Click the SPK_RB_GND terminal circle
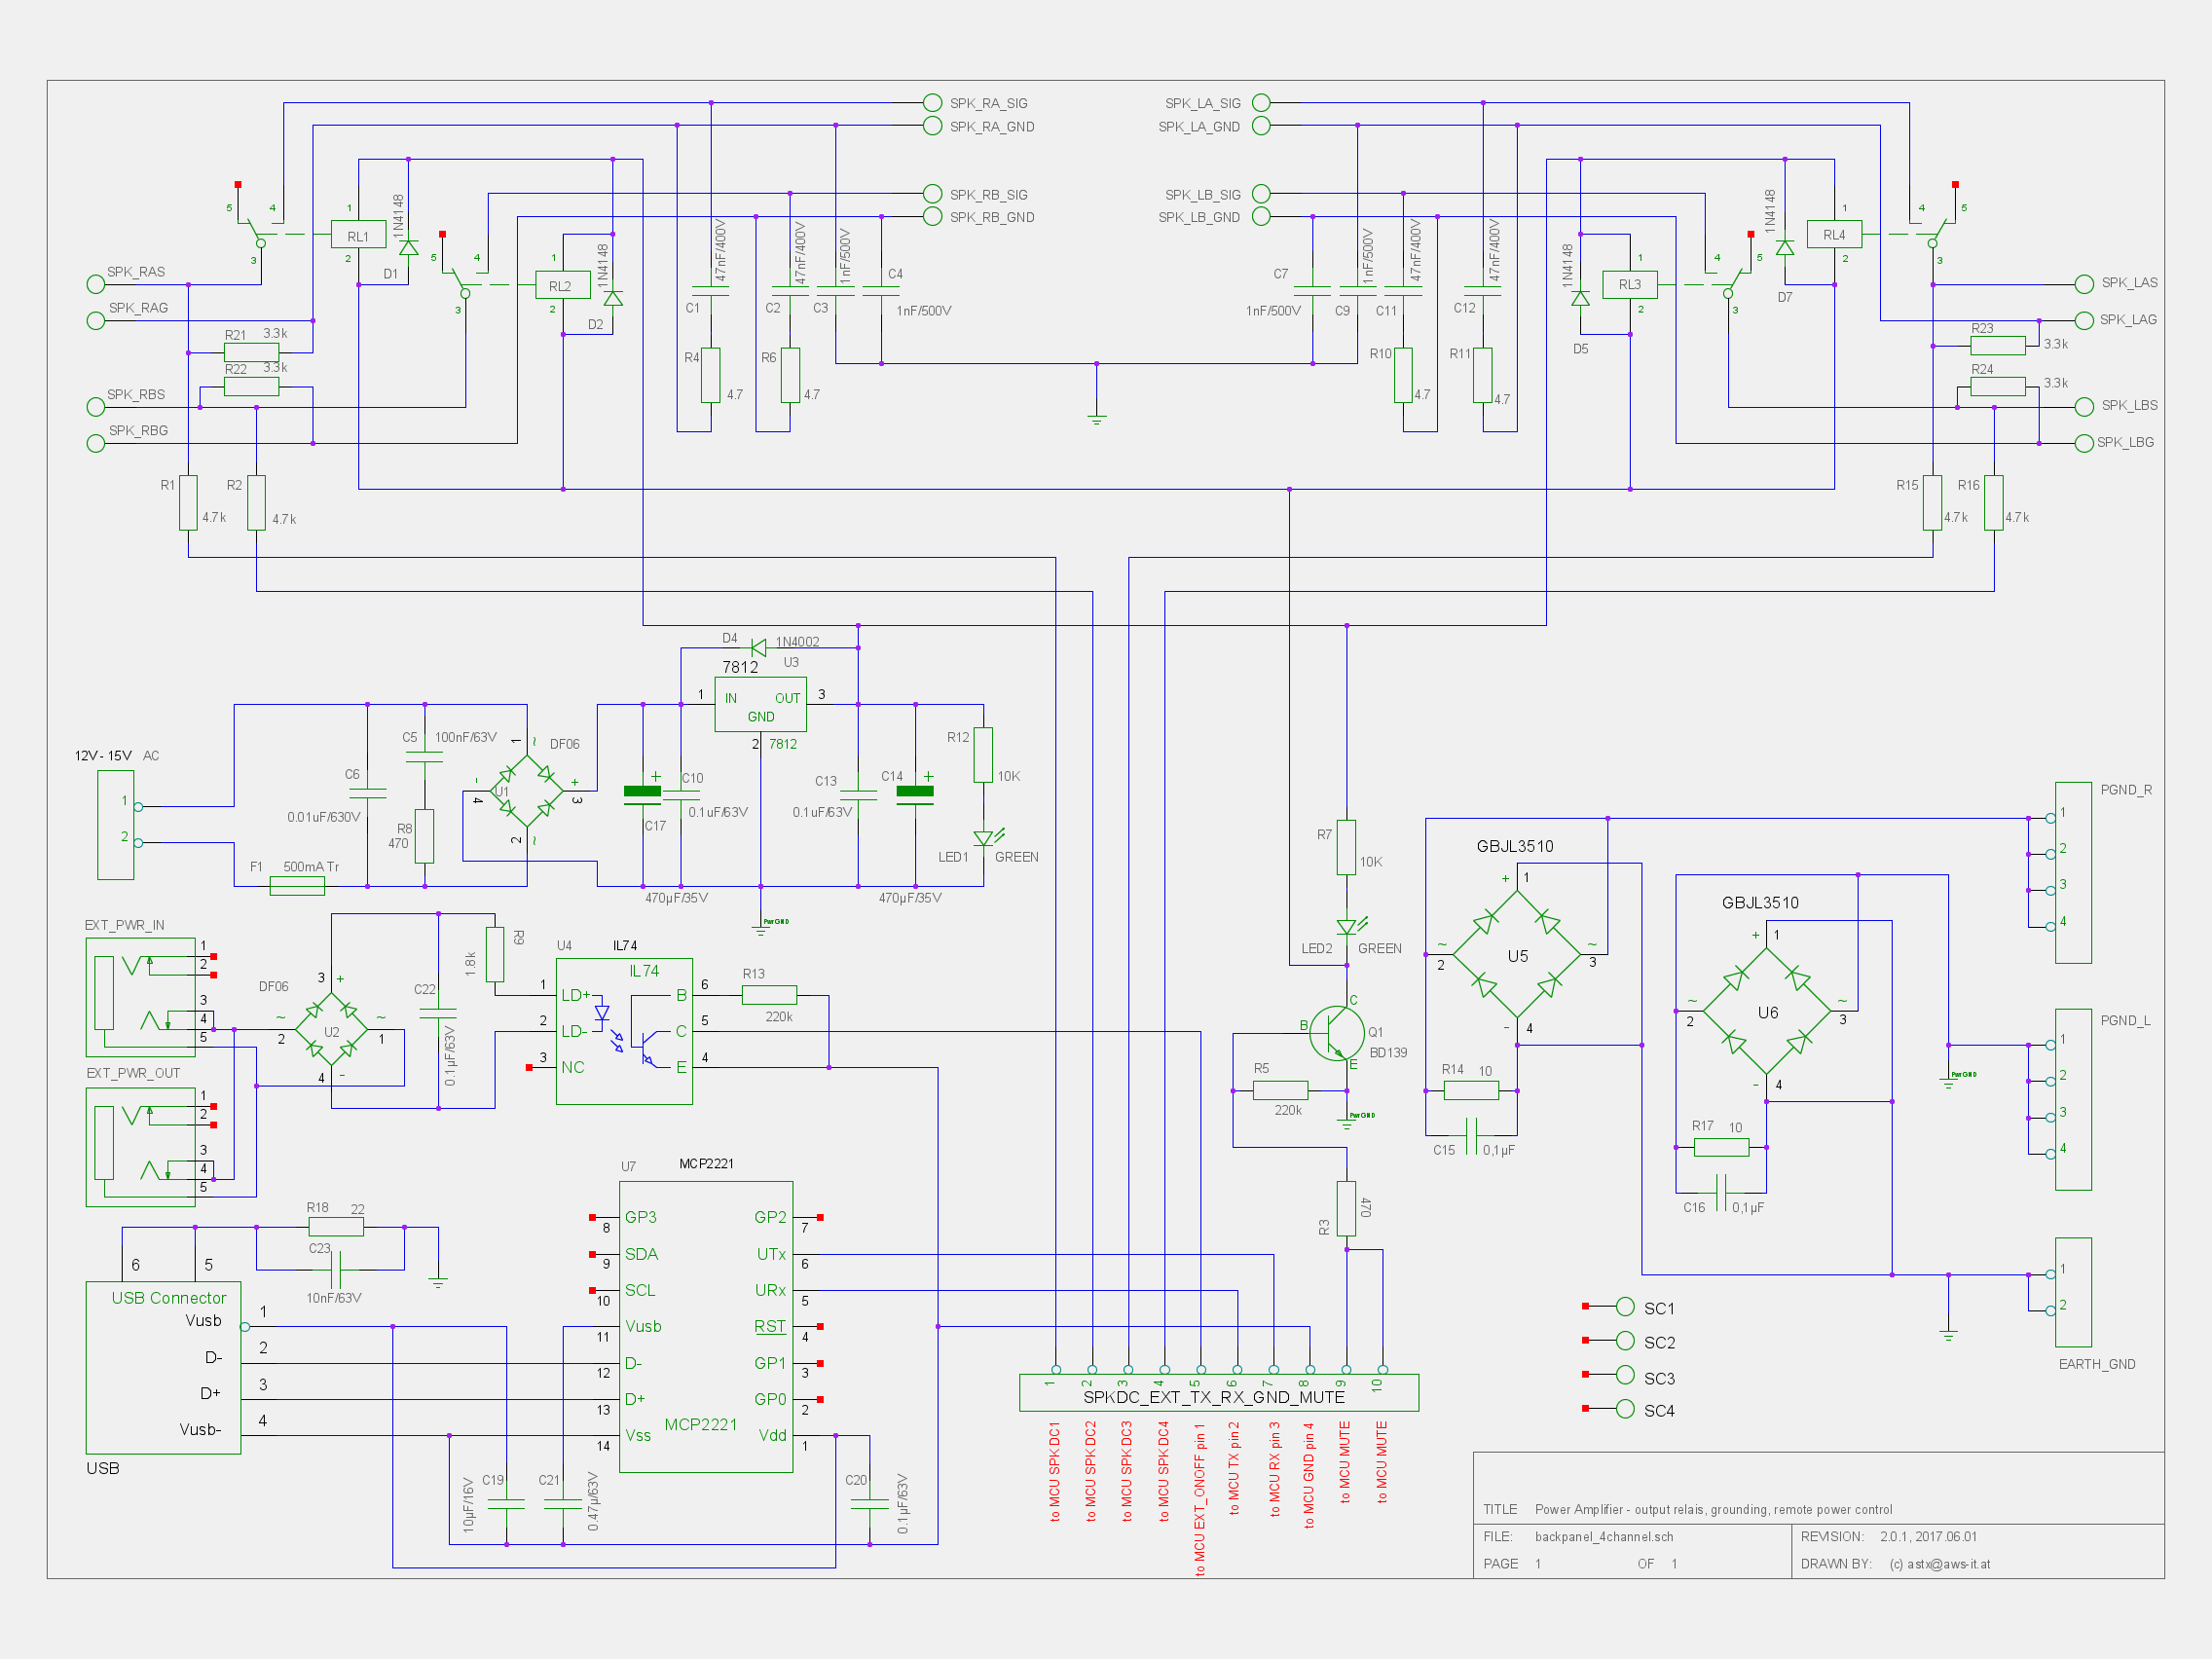Screen dimensions: 2212x1659 (x=932, y=216)
